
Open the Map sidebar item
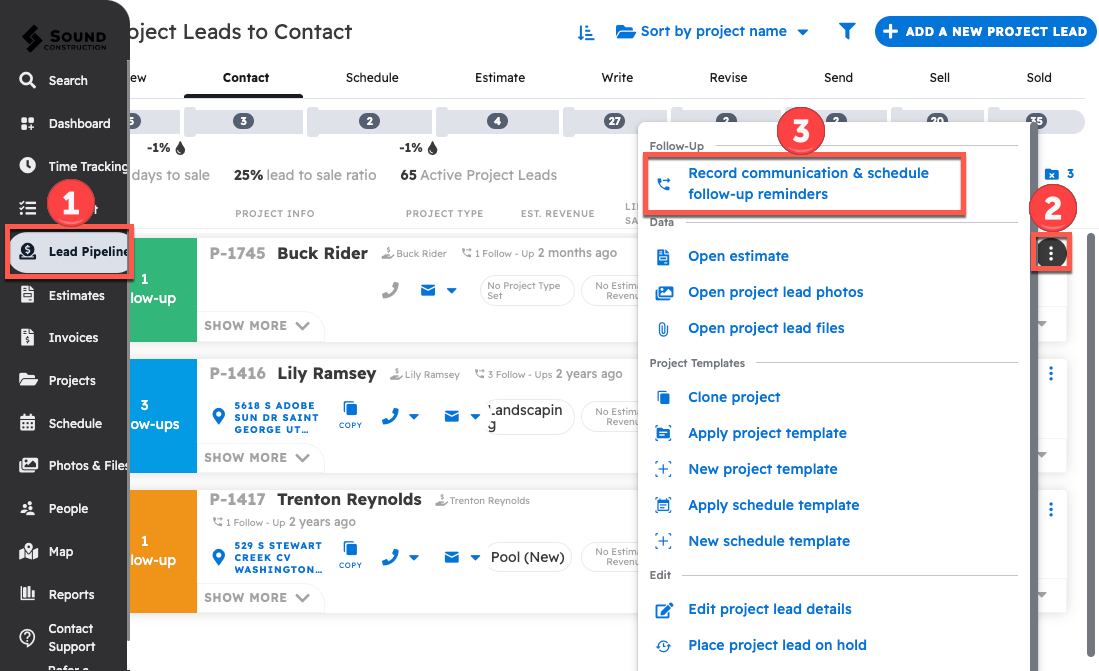[61, 552]
